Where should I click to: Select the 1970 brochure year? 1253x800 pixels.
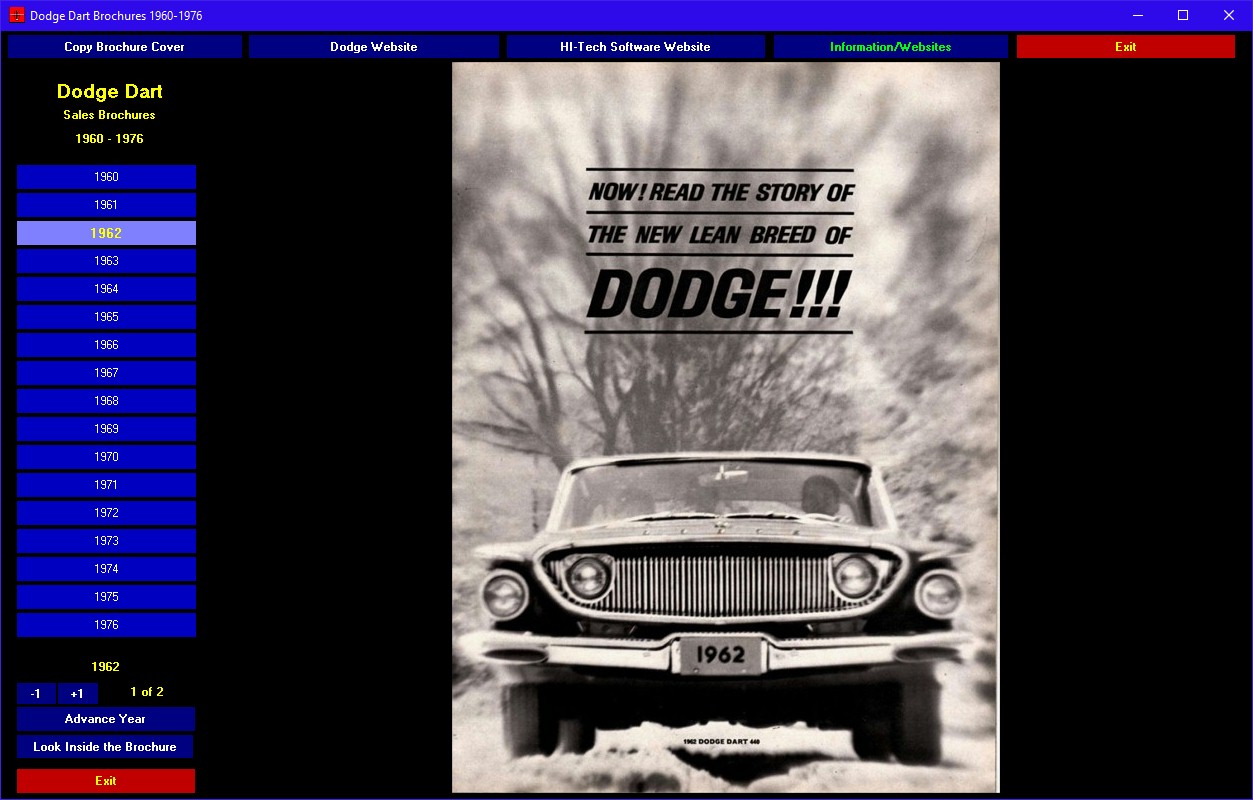point(106,457)
